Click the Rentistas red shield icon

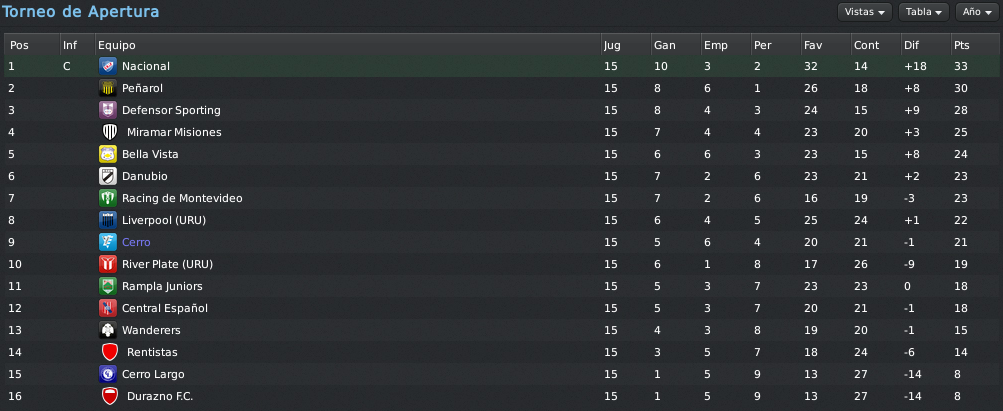click(110, 352)
